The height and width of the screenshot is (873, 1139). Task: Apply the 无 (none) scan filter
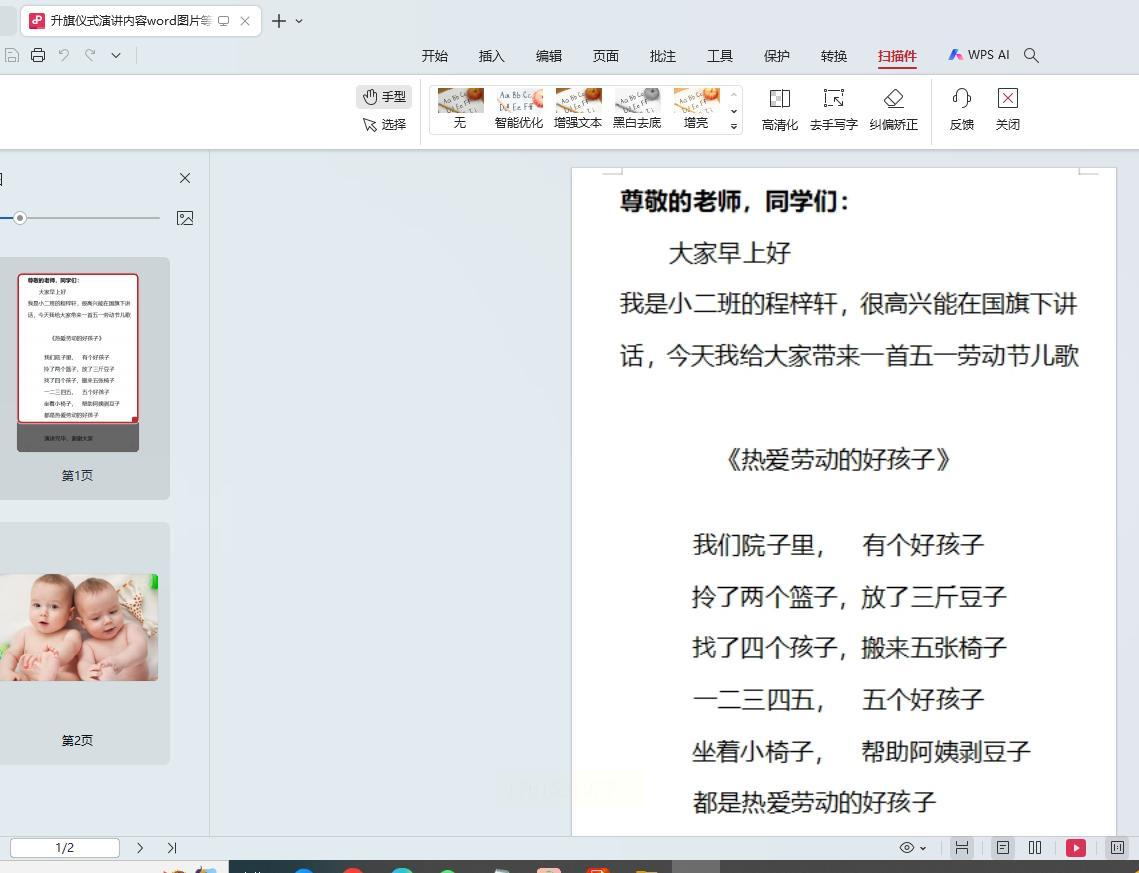coord(461,108)
